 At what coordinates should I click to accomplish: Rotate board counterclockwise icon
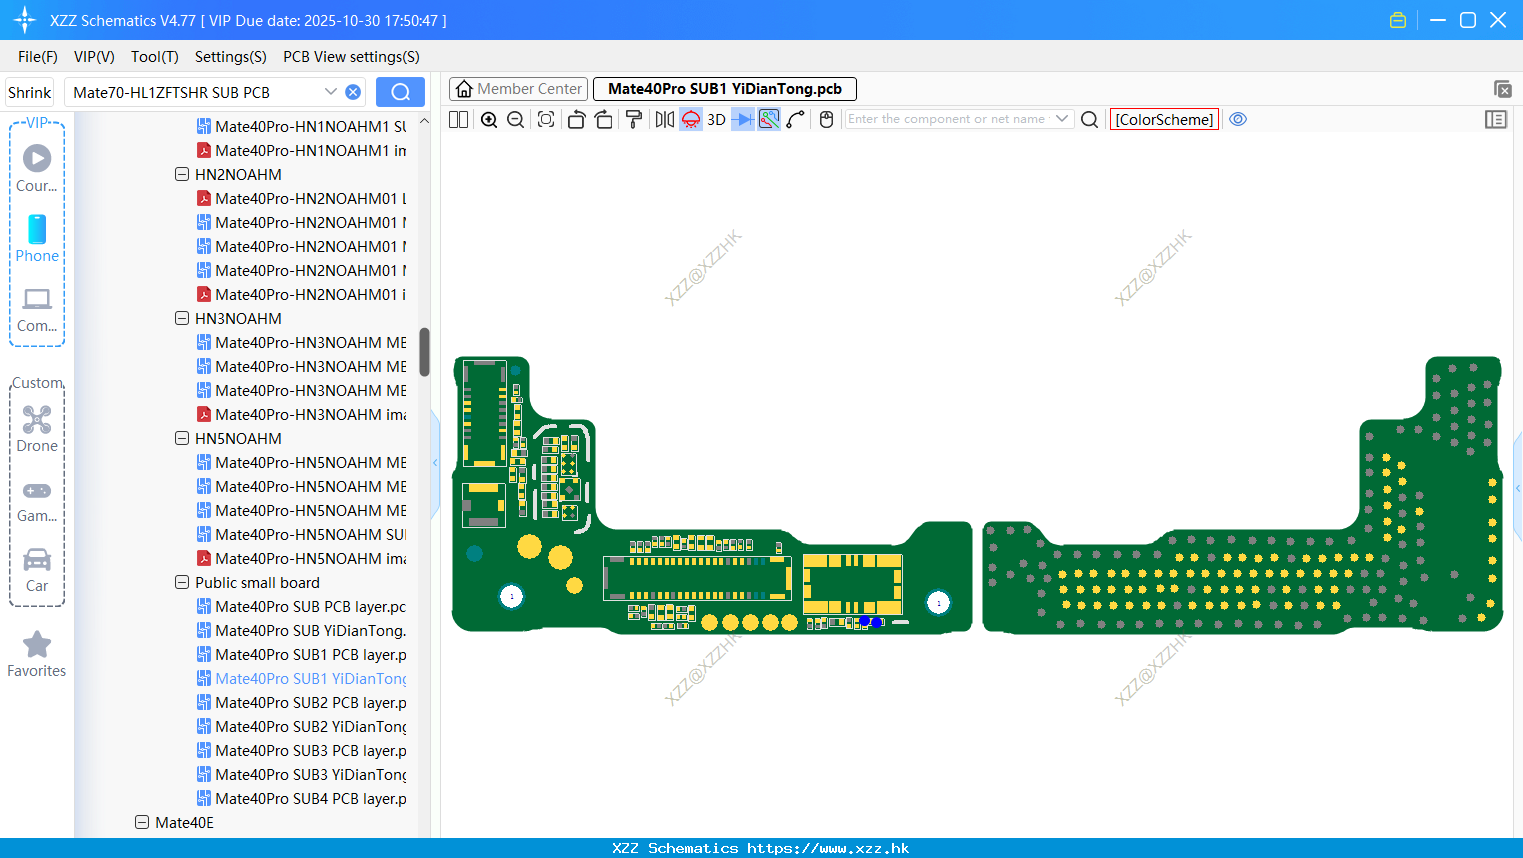tap(576, 119)
